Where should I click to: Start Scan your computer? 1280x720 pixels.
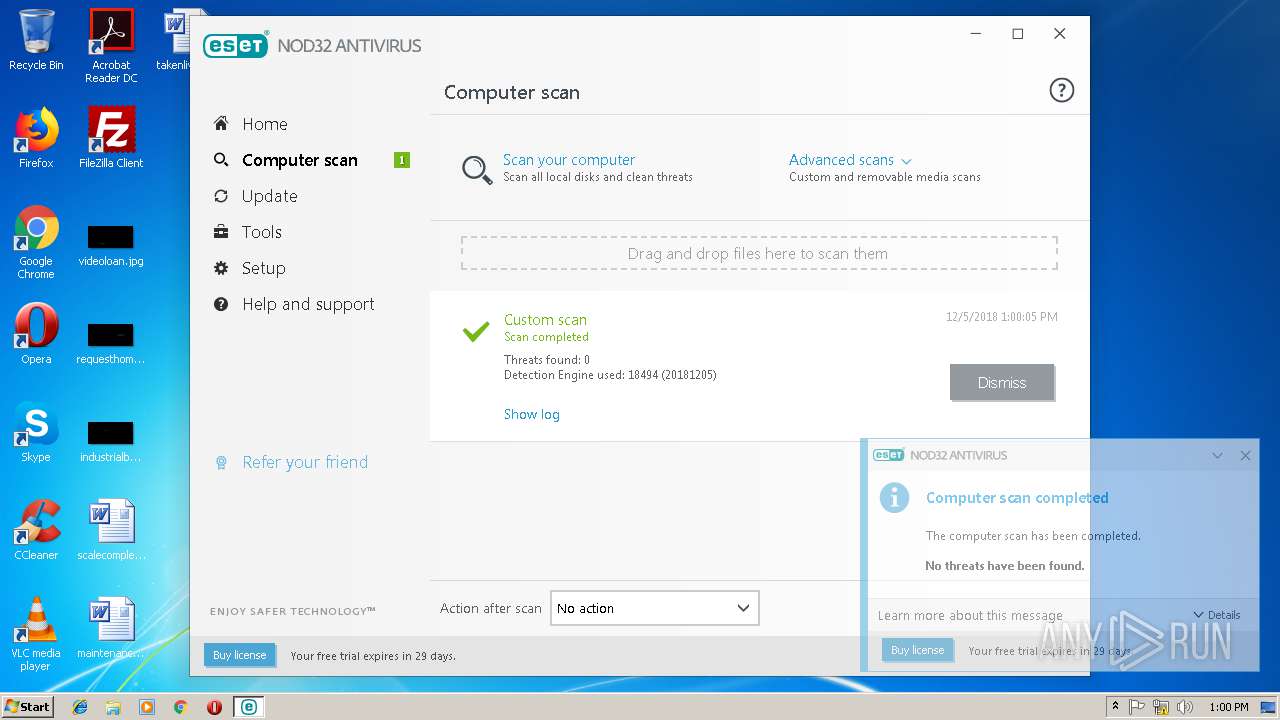pos(569,160)
